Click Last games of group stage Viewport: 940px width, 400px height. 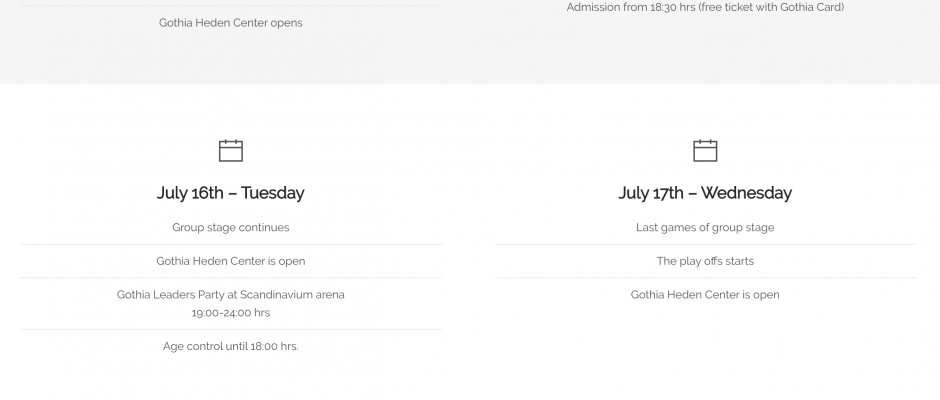point(705,227)
